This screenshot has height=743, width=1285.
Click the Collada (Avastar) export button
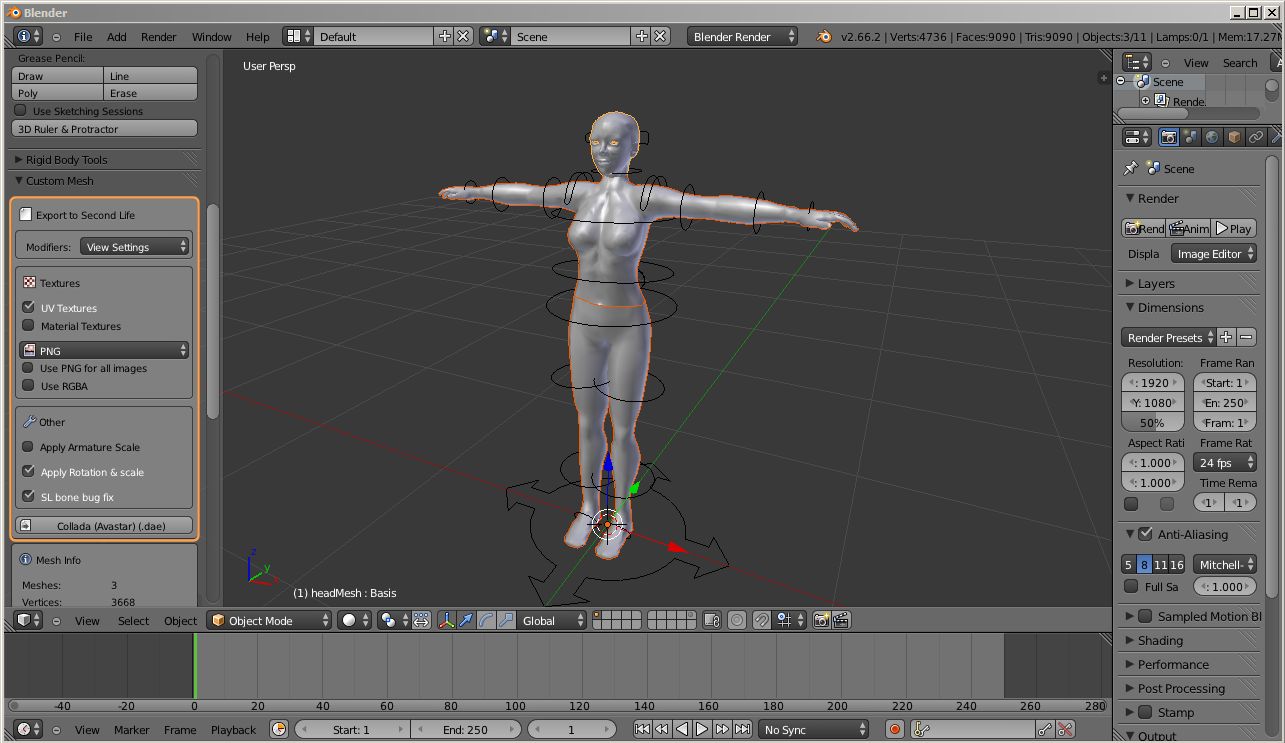[104, 525]
